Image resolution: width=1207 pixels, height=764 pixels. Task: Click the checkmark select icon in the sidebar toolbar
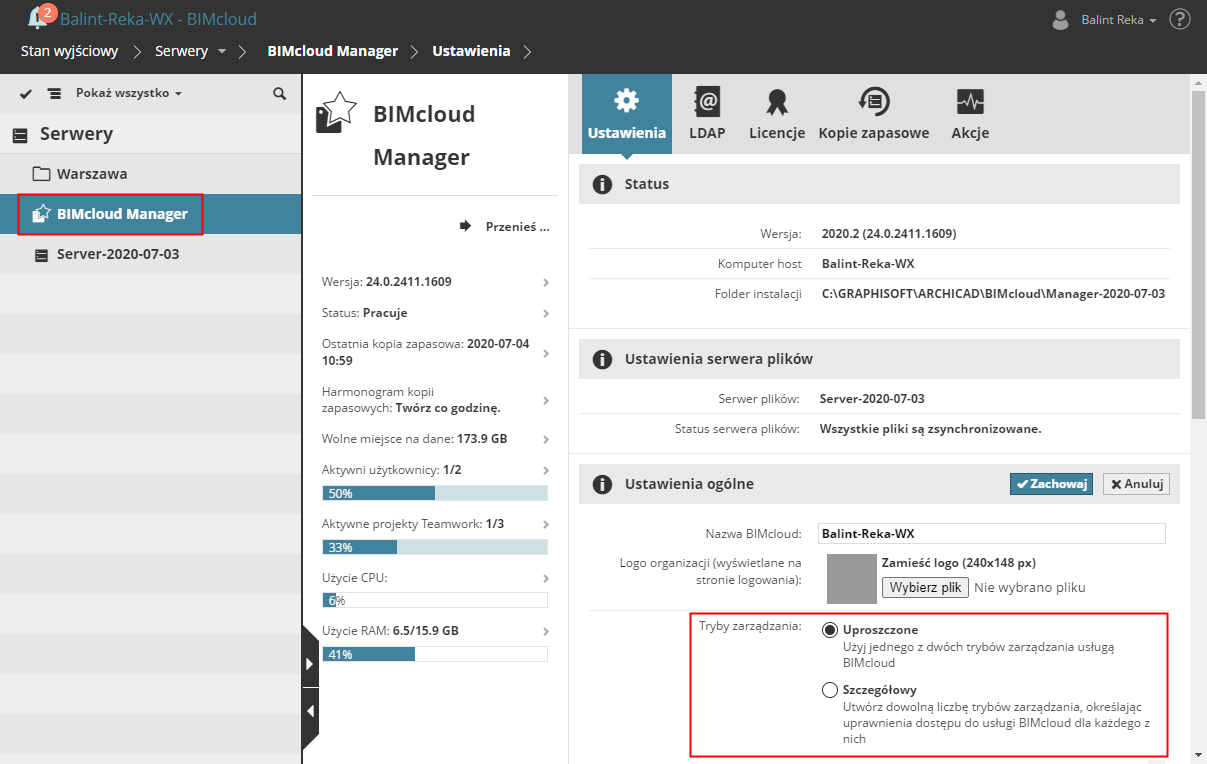click(26, 93)
